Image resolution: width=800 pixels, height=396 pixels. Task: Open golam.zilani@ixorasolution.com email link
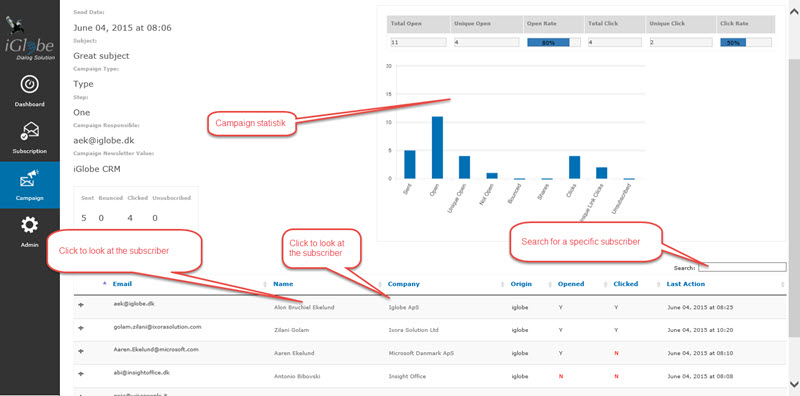(157, 326)
